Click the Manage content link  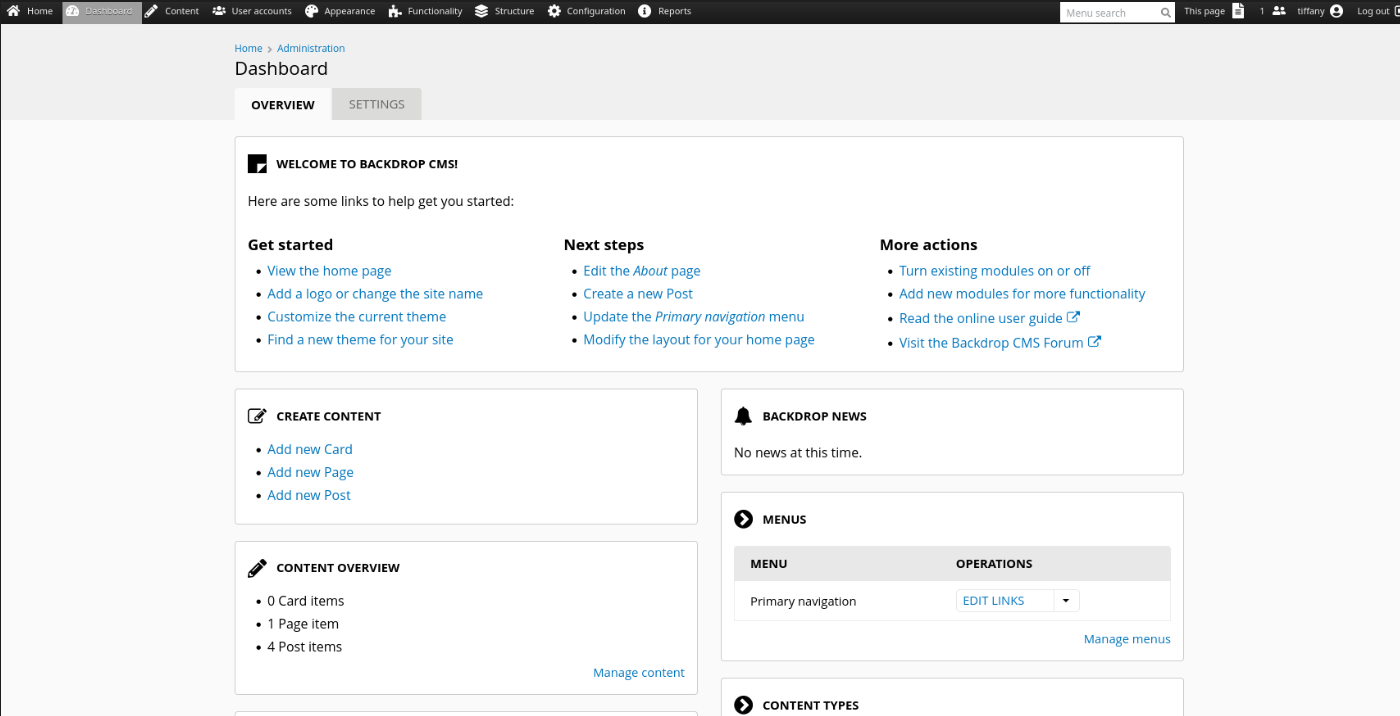coord(638,673)
